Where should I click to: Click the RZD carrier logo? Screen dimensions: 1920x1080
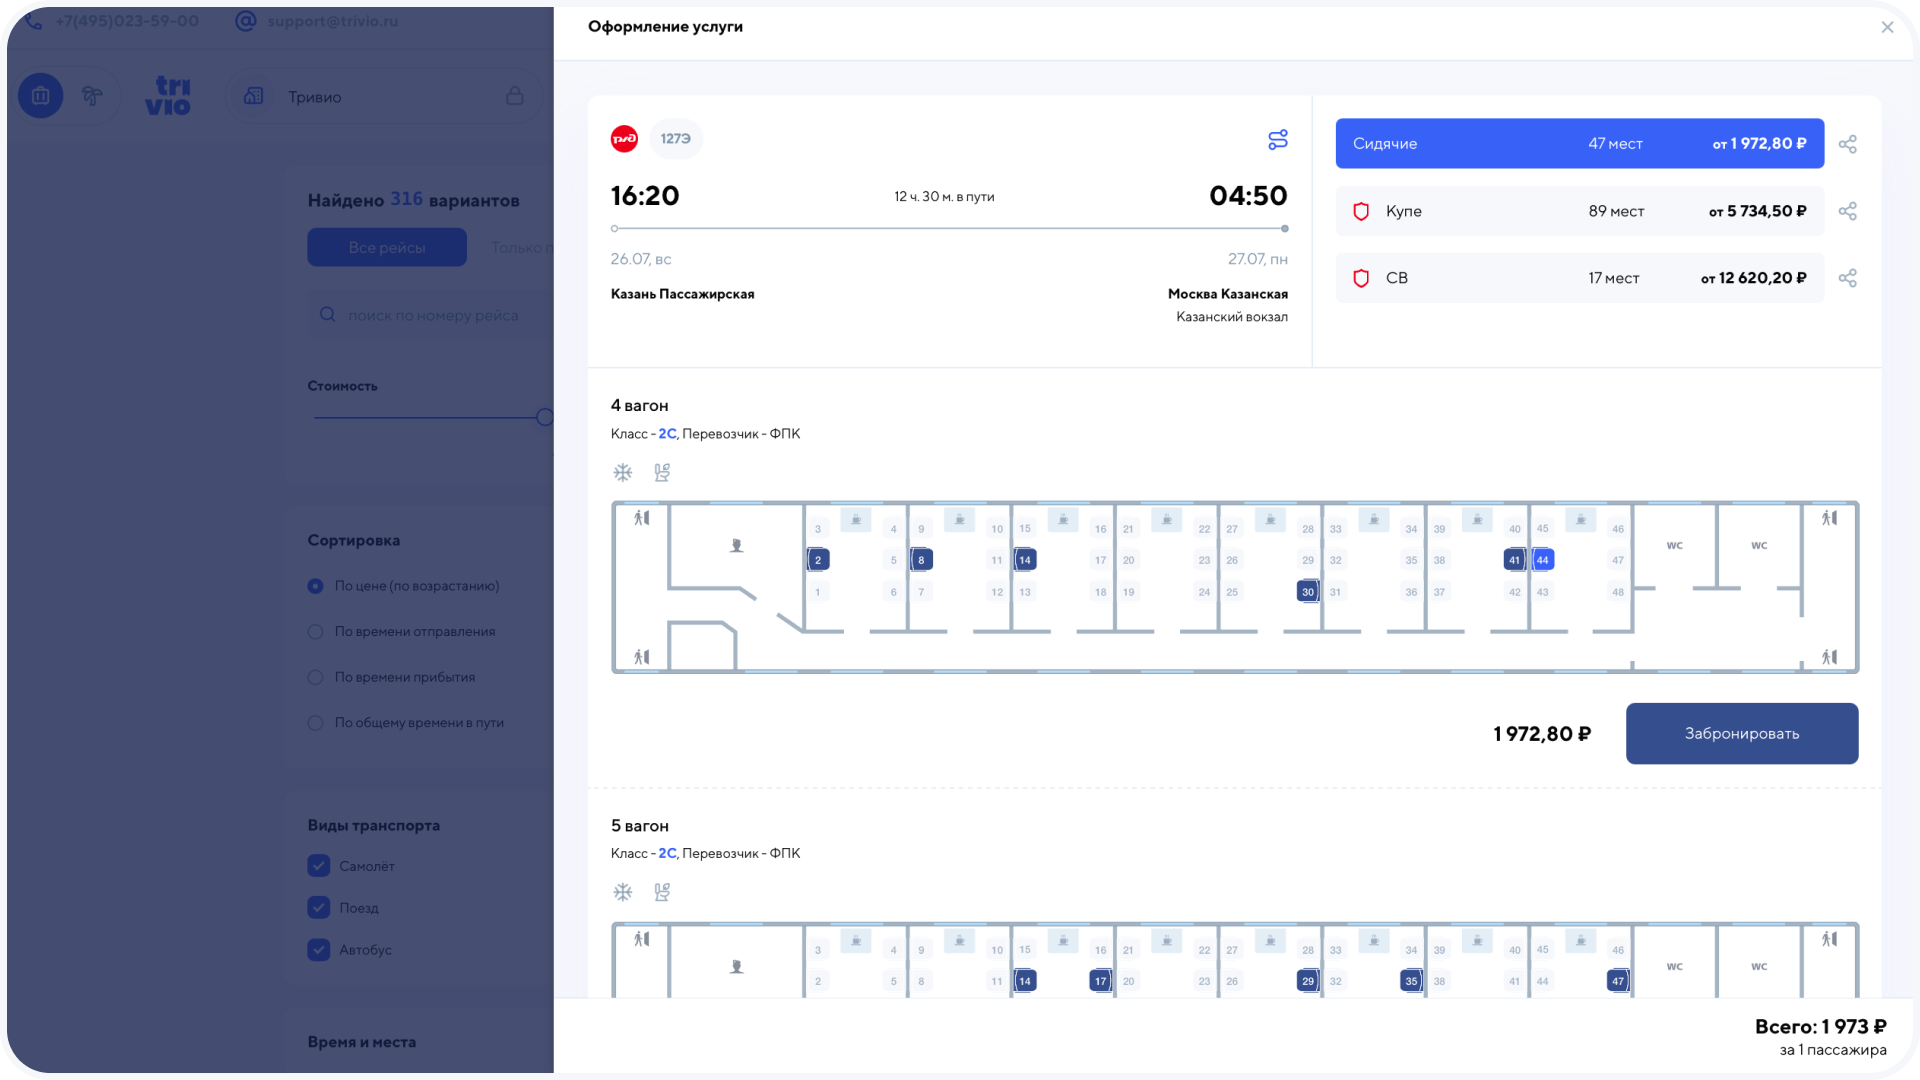coord(624,139)
